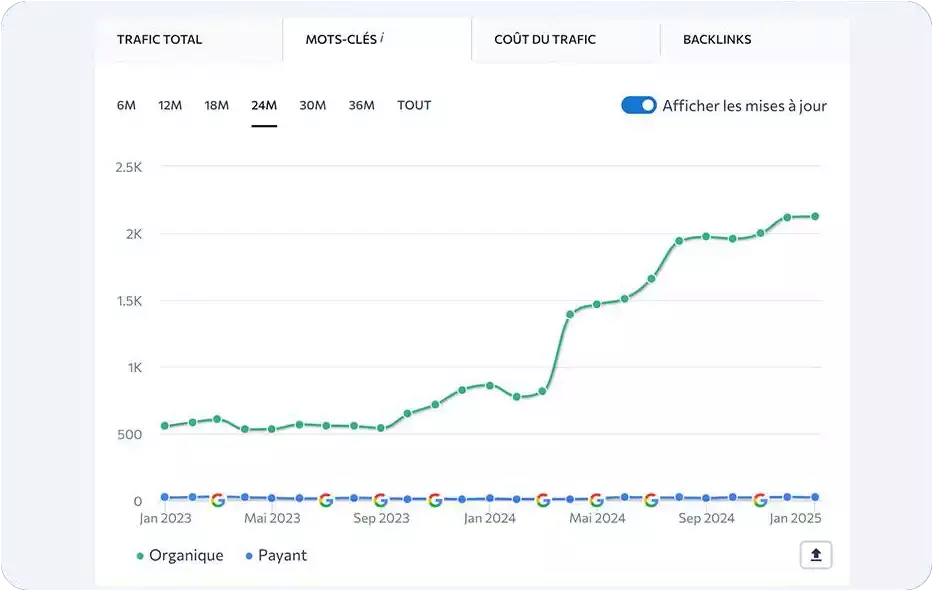Click Google update icon between Sep 2023 and Jan 2024
The image size is (933, 591).
(435, 500)
